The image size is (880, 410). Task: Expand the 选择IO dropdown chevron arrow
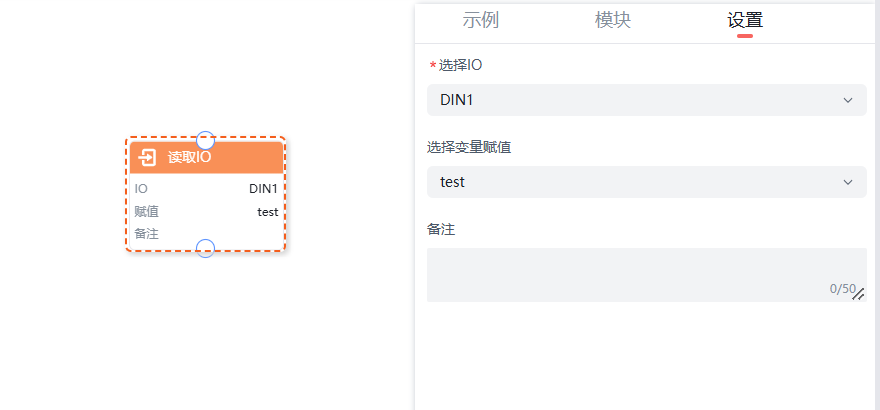pos(848,100)
